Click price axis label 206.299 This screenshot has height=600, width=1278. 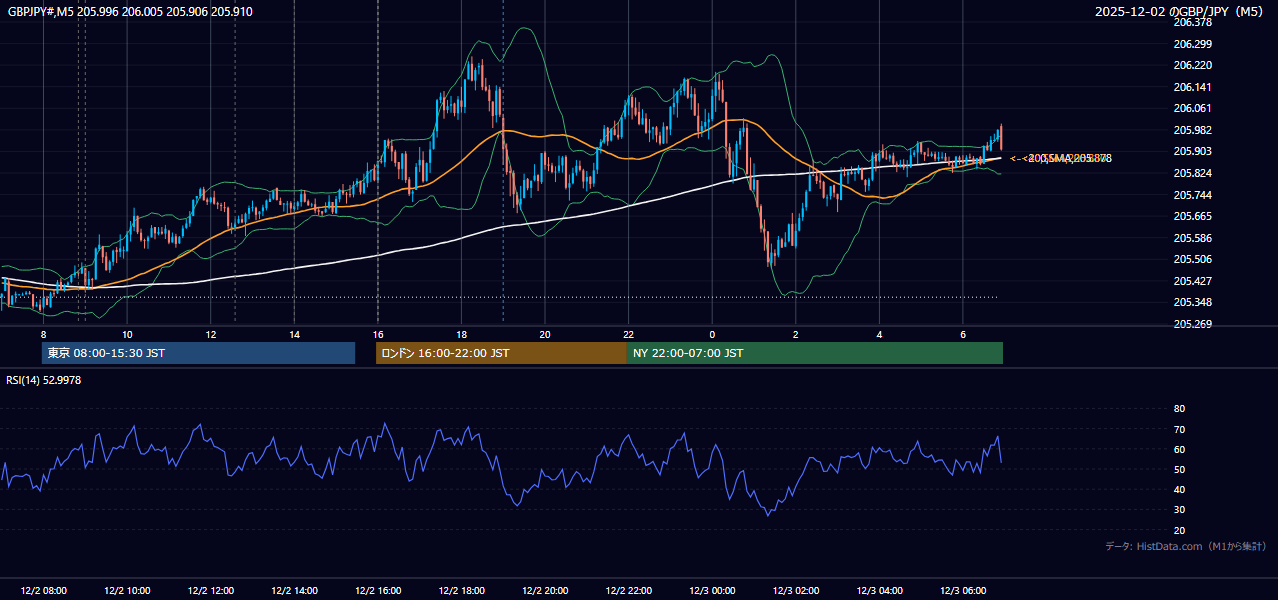pos(1192,44)
